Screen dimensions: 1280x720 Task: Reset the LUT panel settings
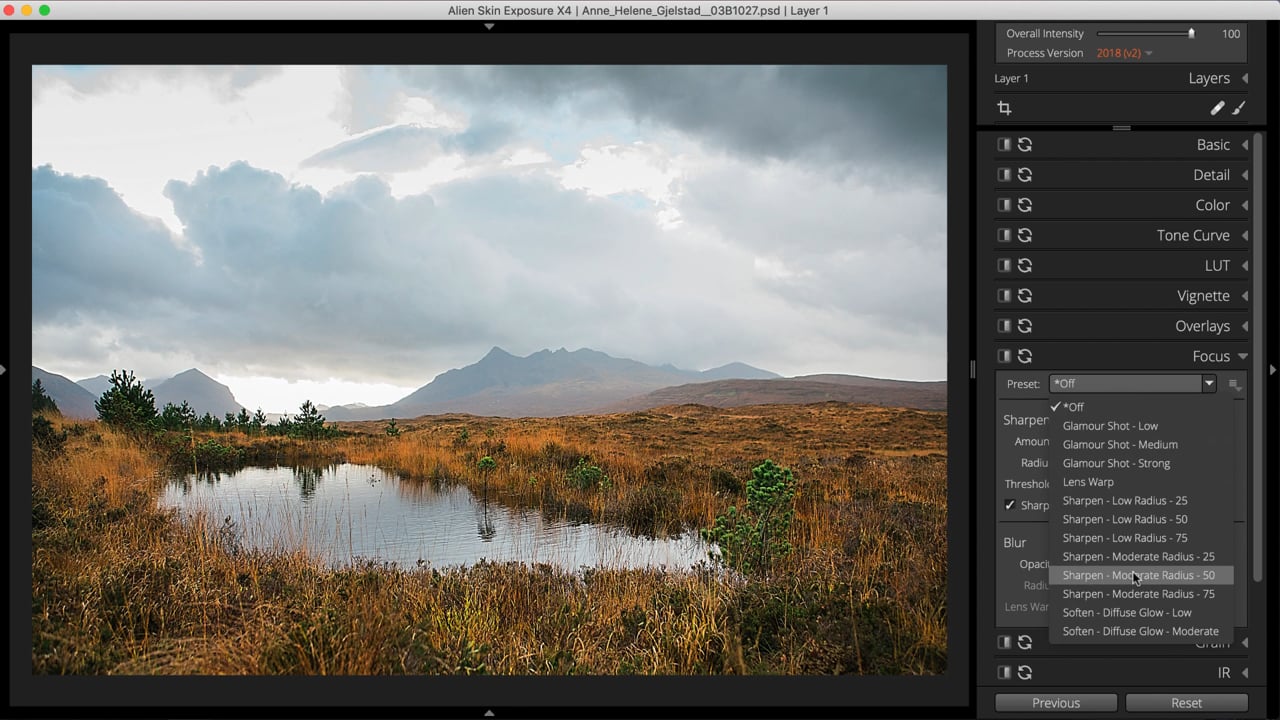(1025, 265)
